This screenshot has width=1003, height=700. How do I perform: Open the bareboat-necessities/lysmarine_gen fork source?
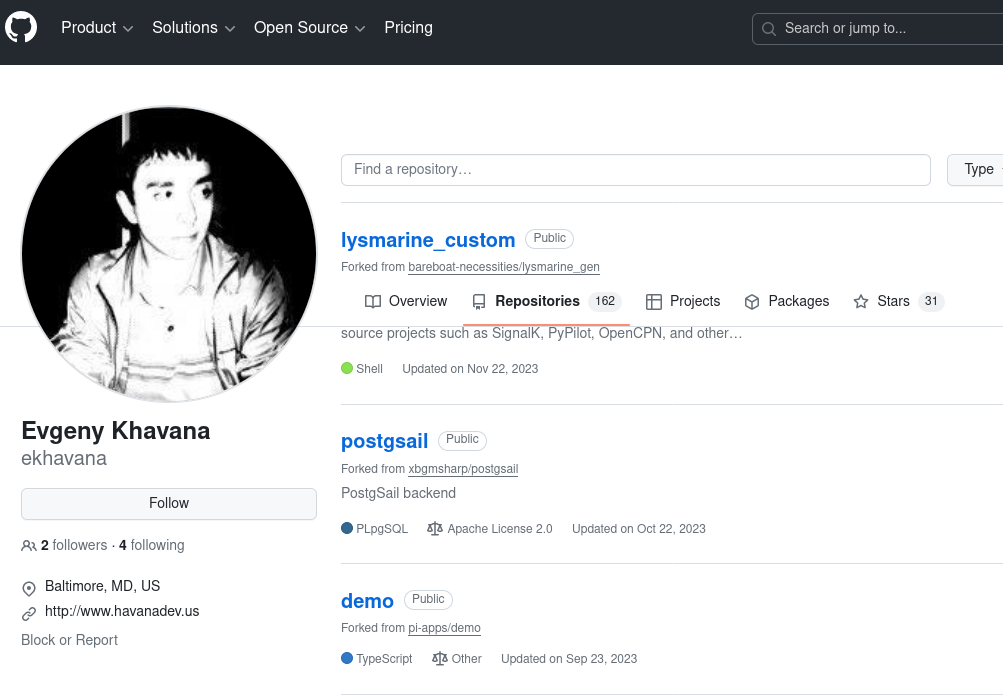[x=503, y=267]
